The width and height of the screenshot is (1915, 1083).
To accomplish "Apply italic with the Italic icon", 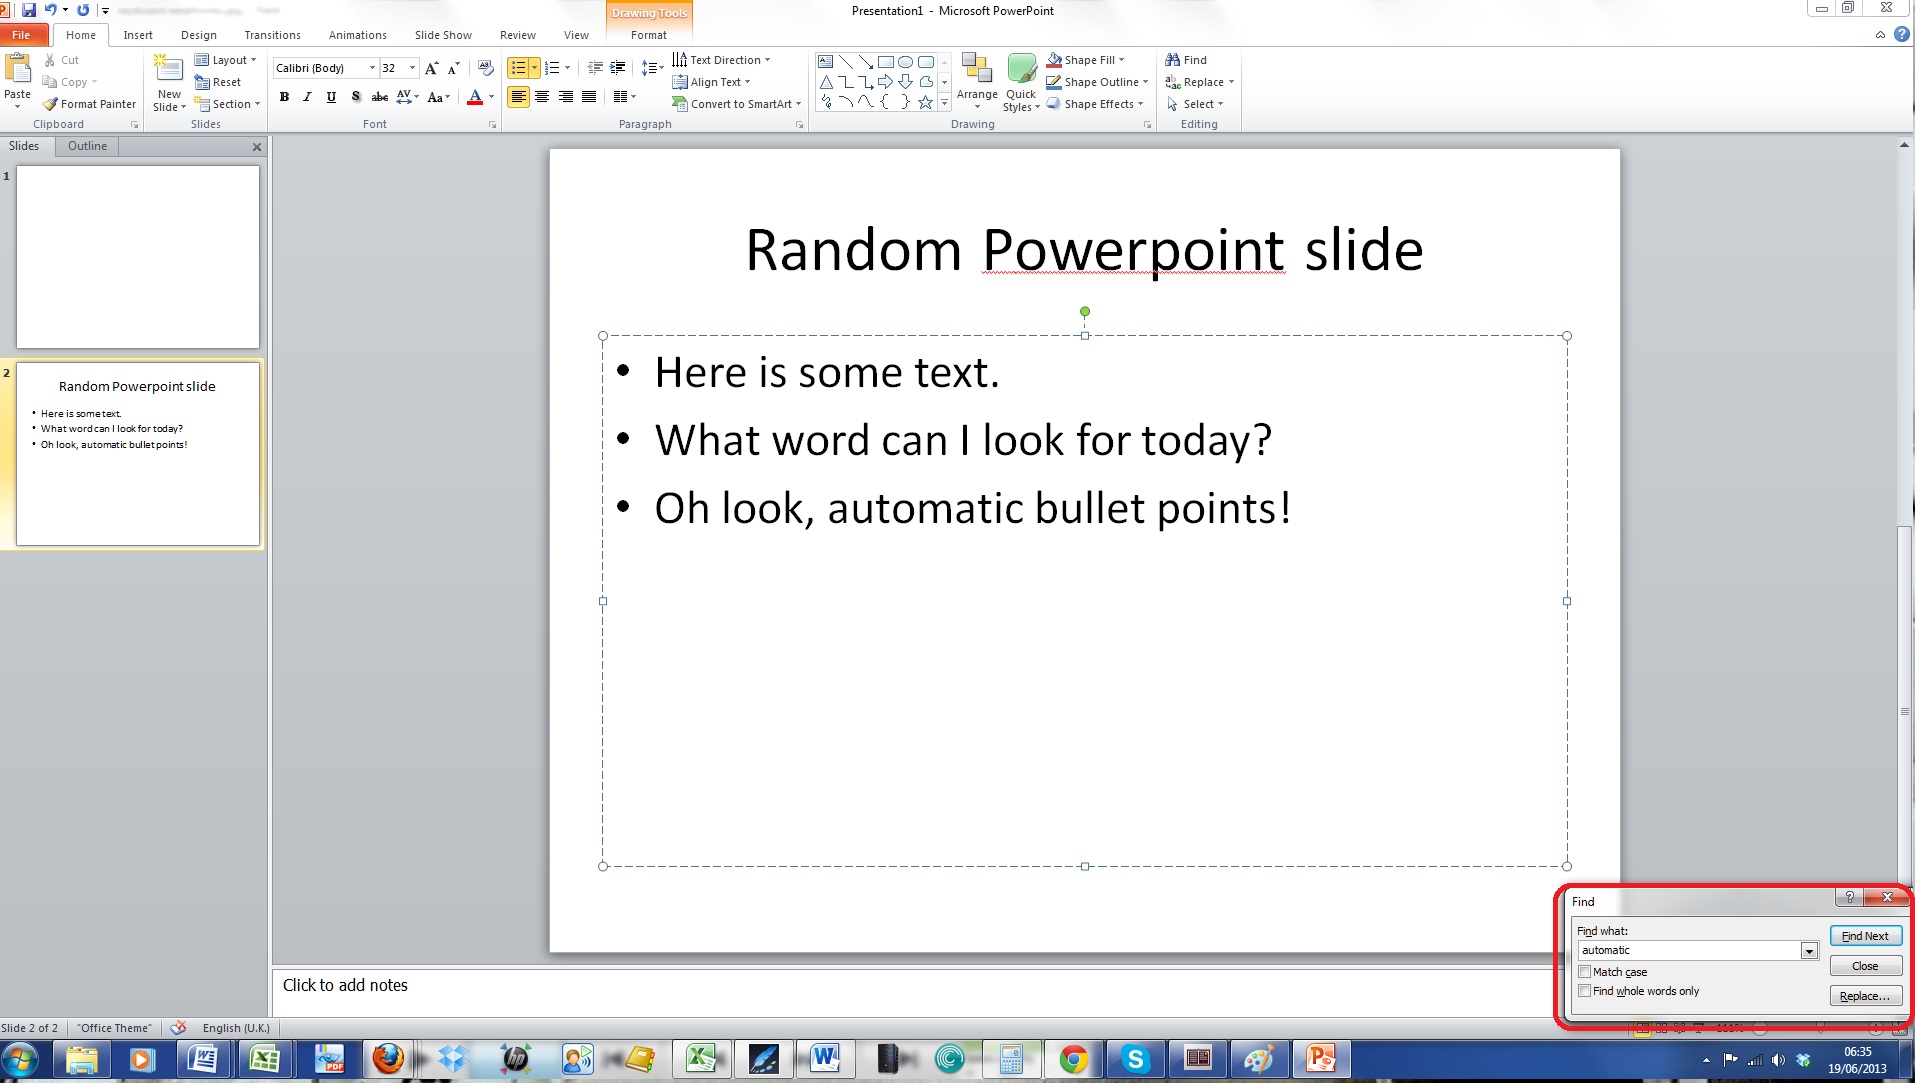I will click(307, 97).
